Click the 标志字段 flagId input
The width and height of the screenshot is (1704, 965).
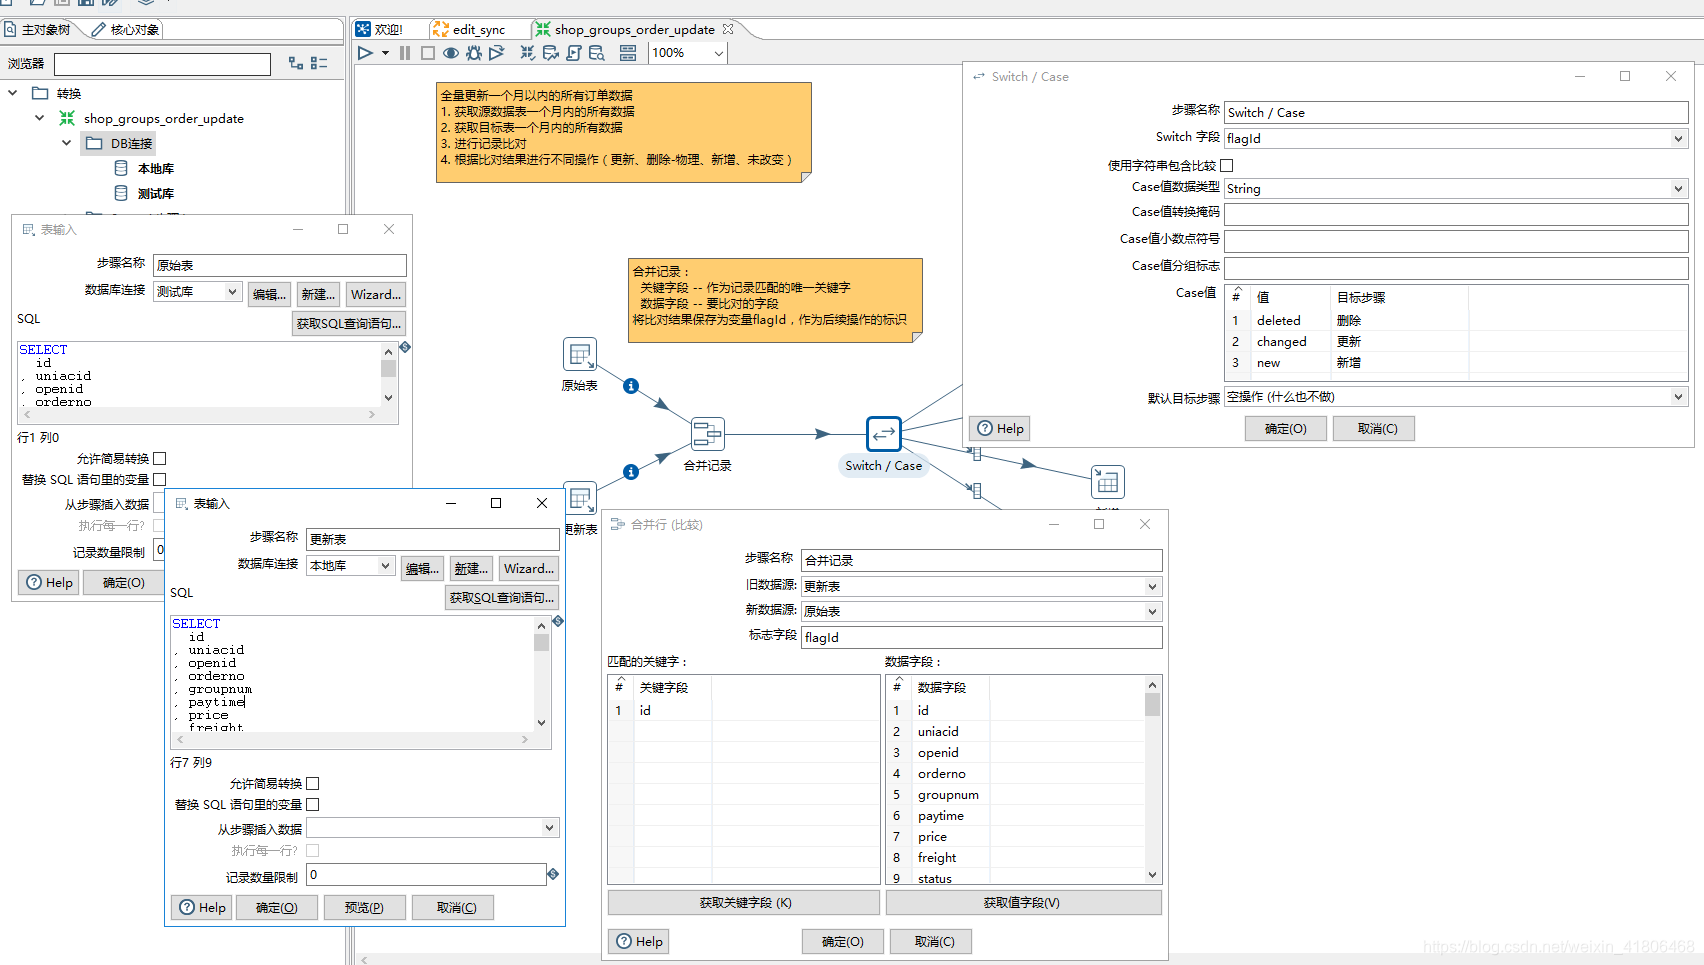pos(982,638)
